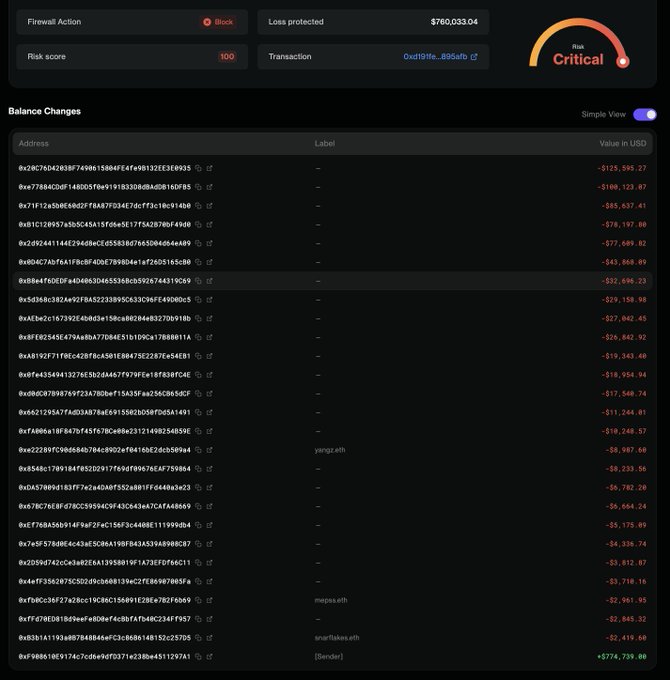This screenshot has height=680, width=670.
Task: Click the Risk score value 100
Action: coord(227,56)
